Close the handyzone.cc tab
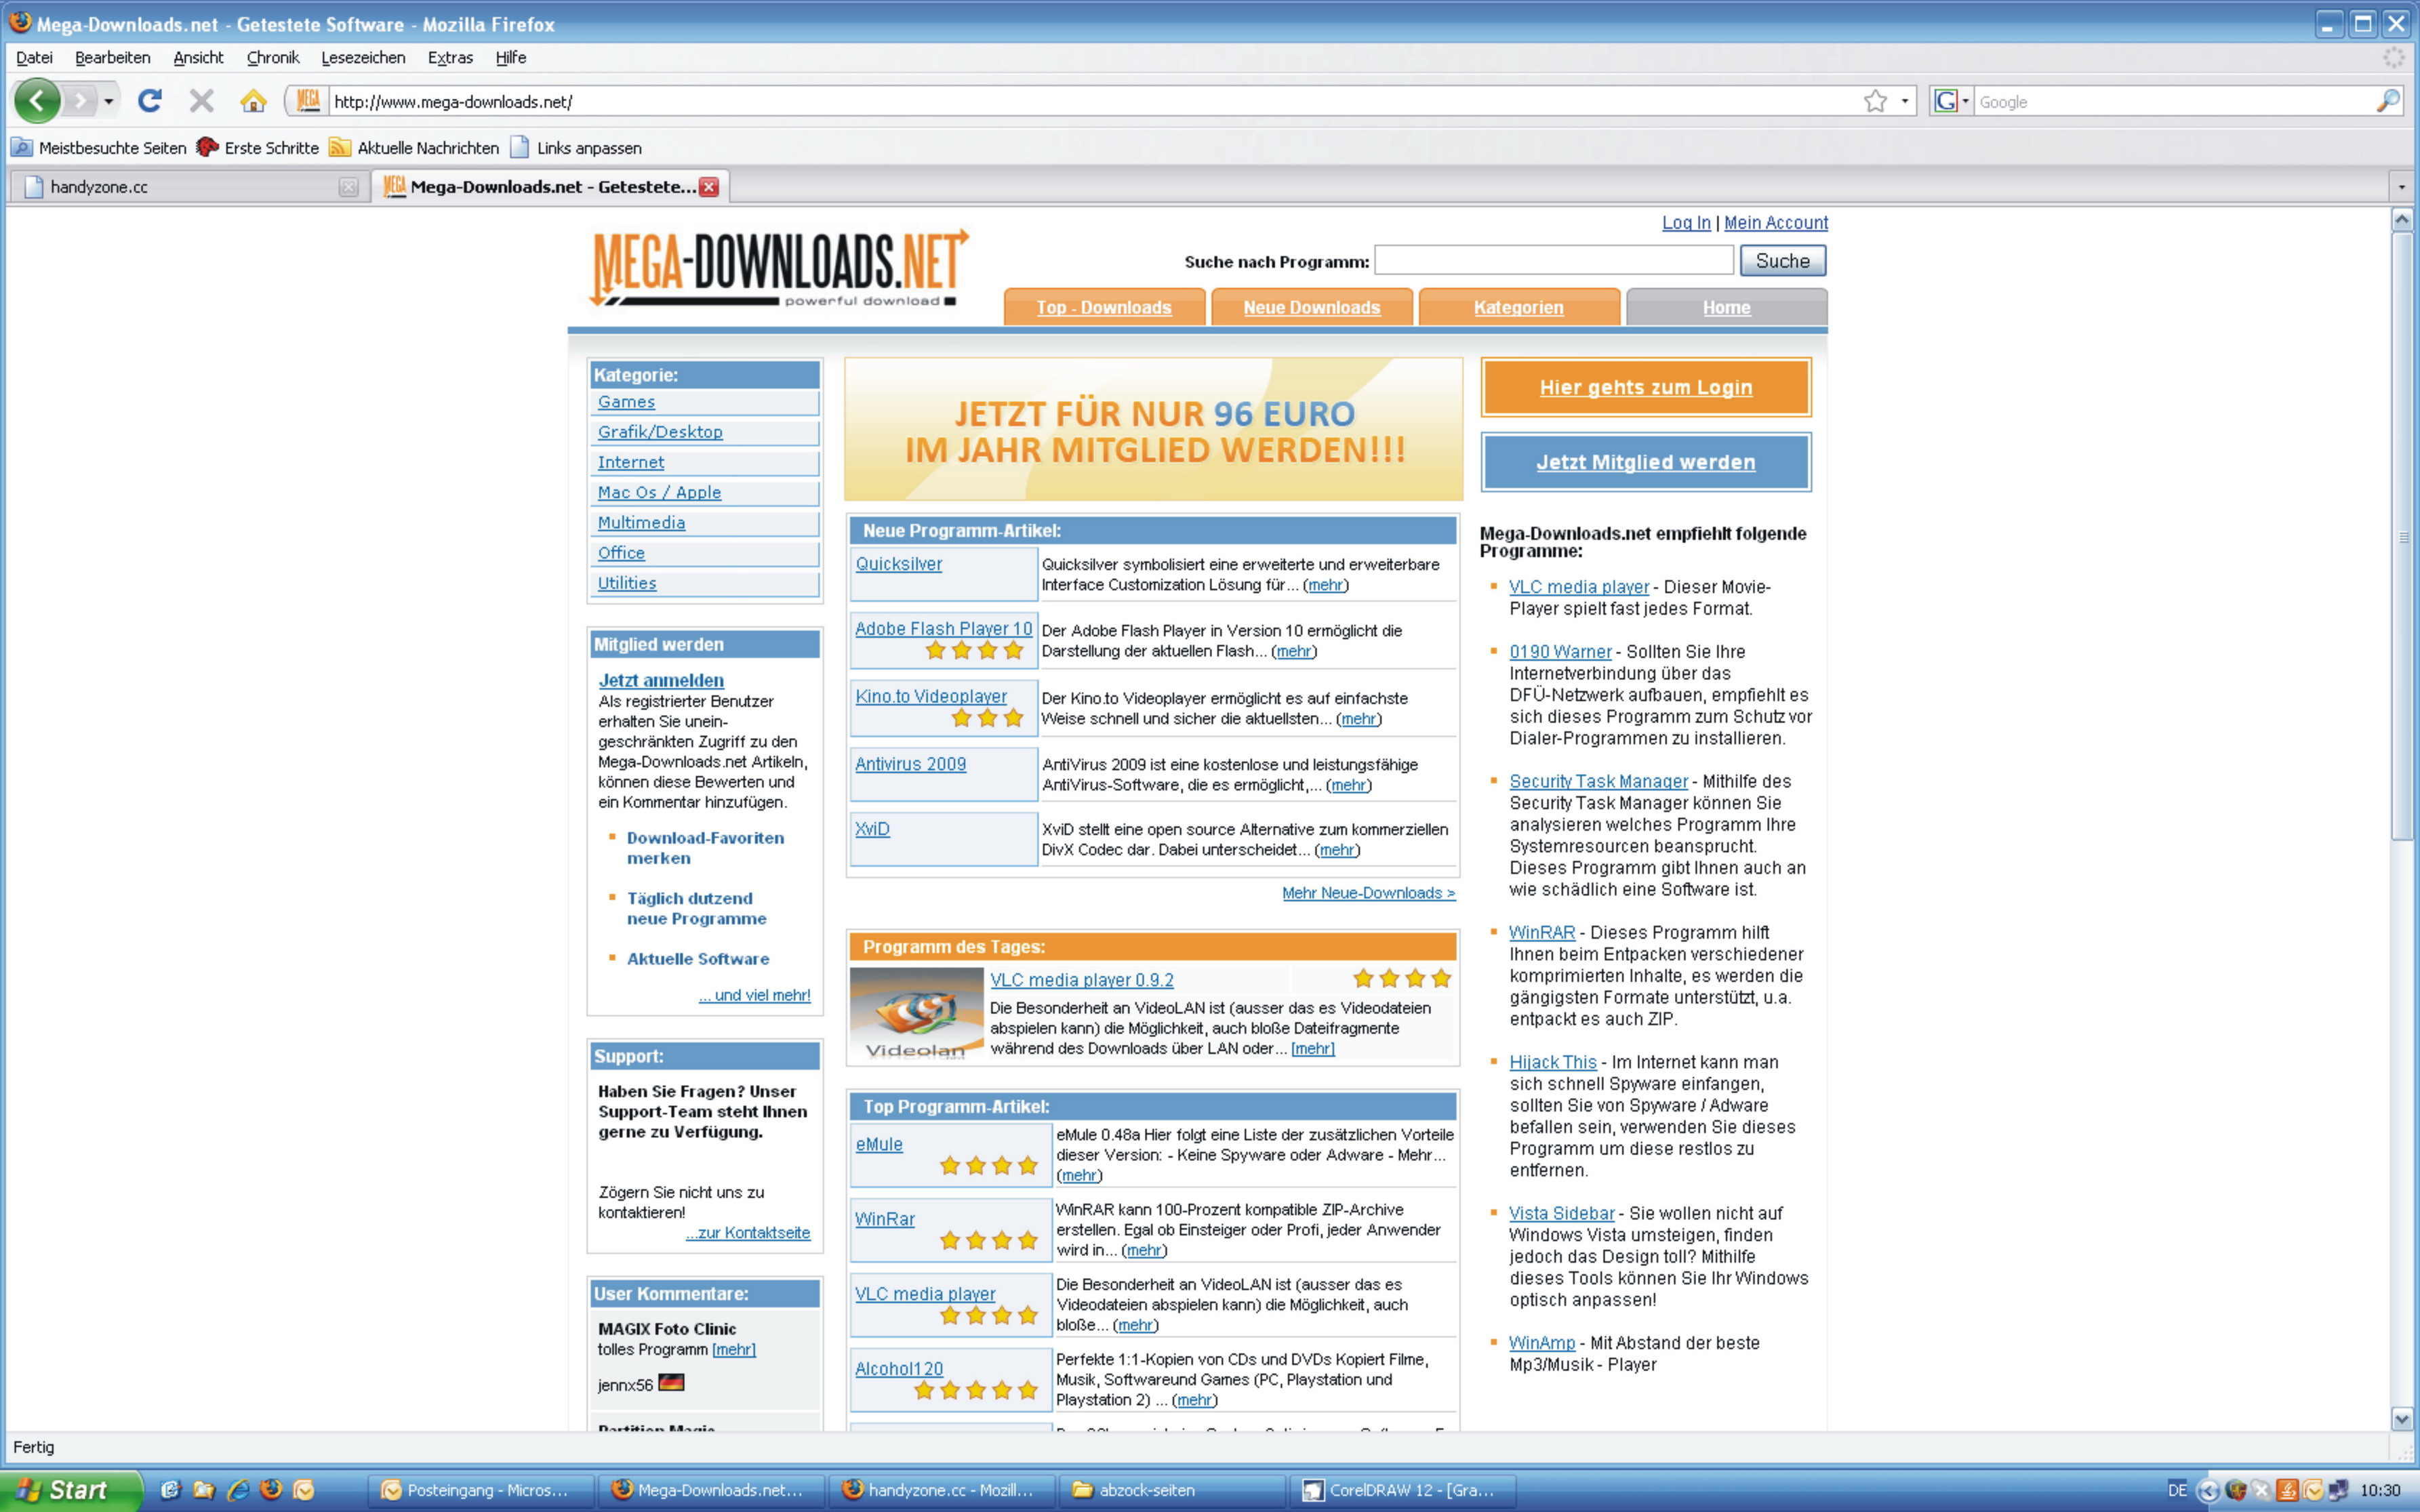The image size is (2420, 1512). [348, 187]
